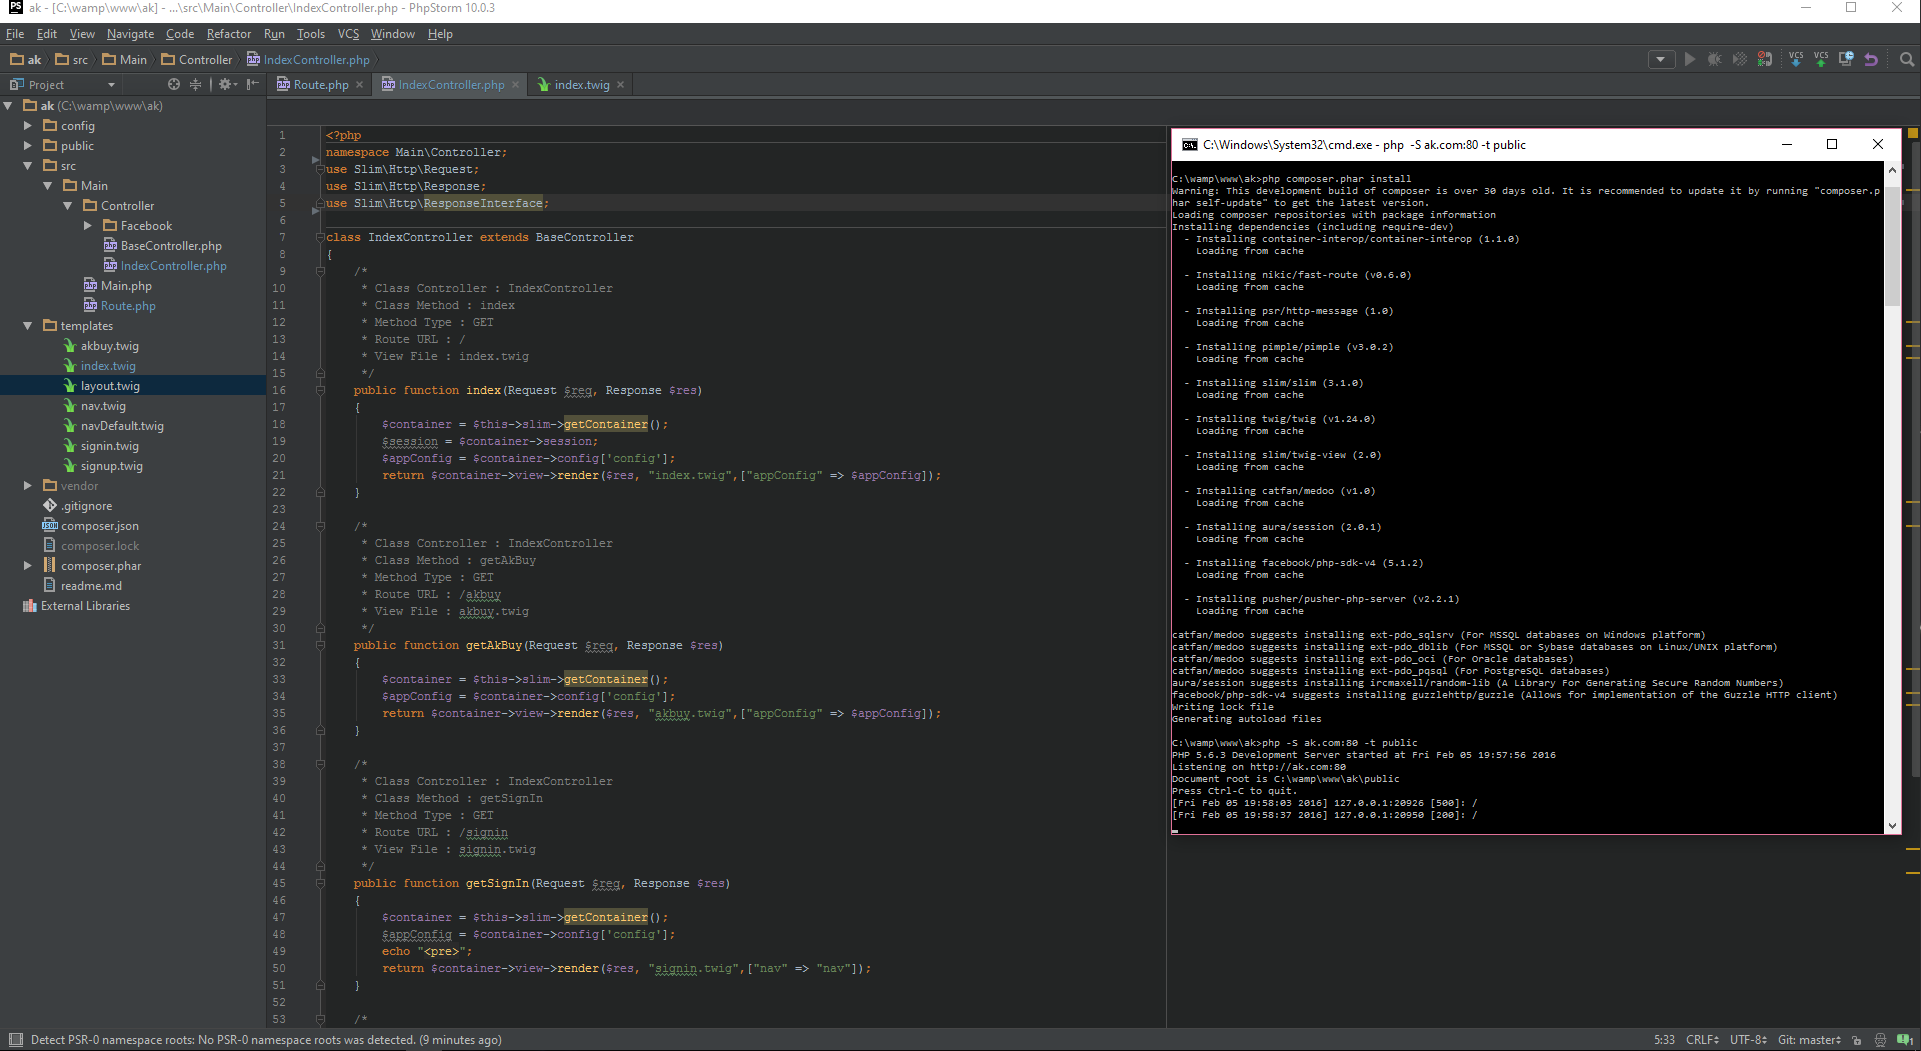Click the VCS Update Project icon

click(1796, 60)
